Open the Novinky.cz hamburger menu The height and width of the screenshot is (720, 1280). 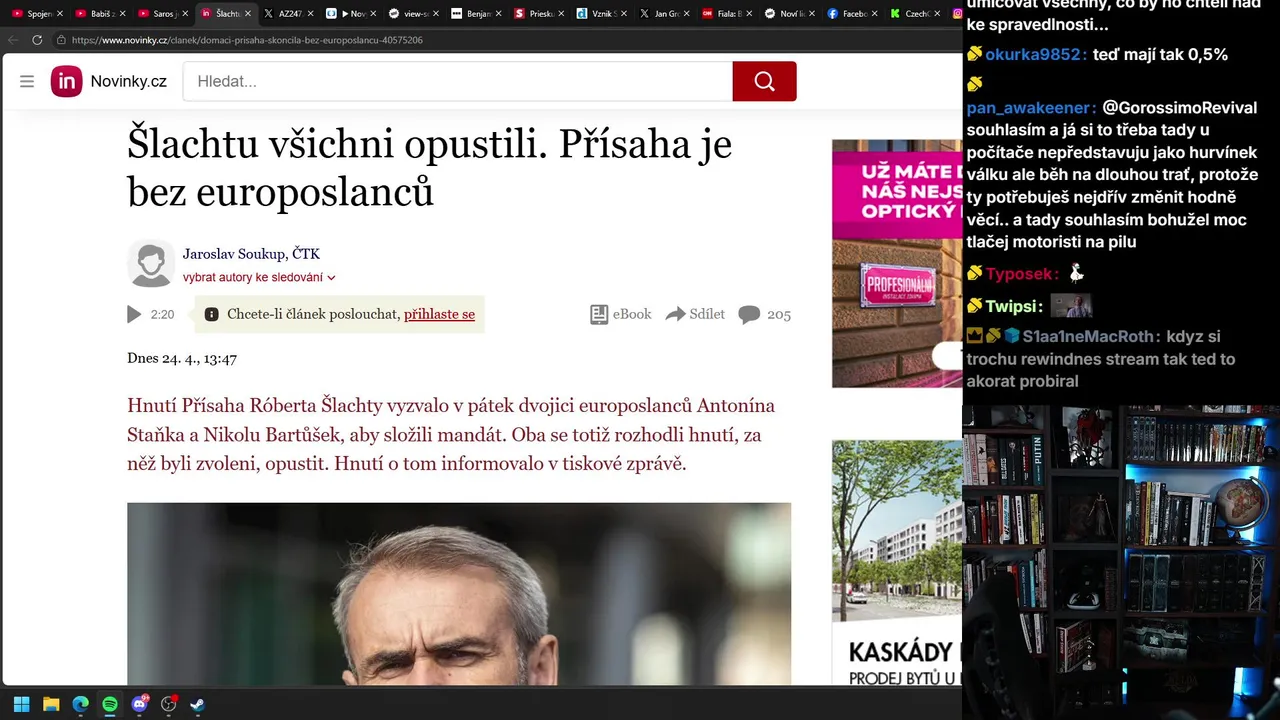pos(27,81)
